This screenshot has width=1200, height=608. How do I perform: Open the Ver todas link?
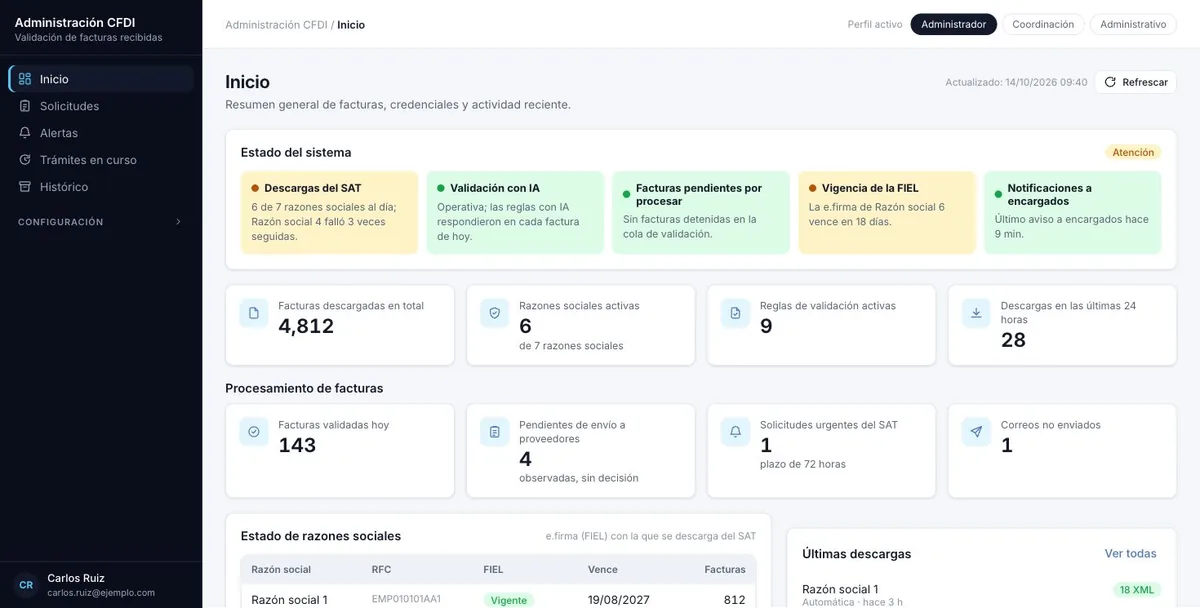coord(1130,553)
